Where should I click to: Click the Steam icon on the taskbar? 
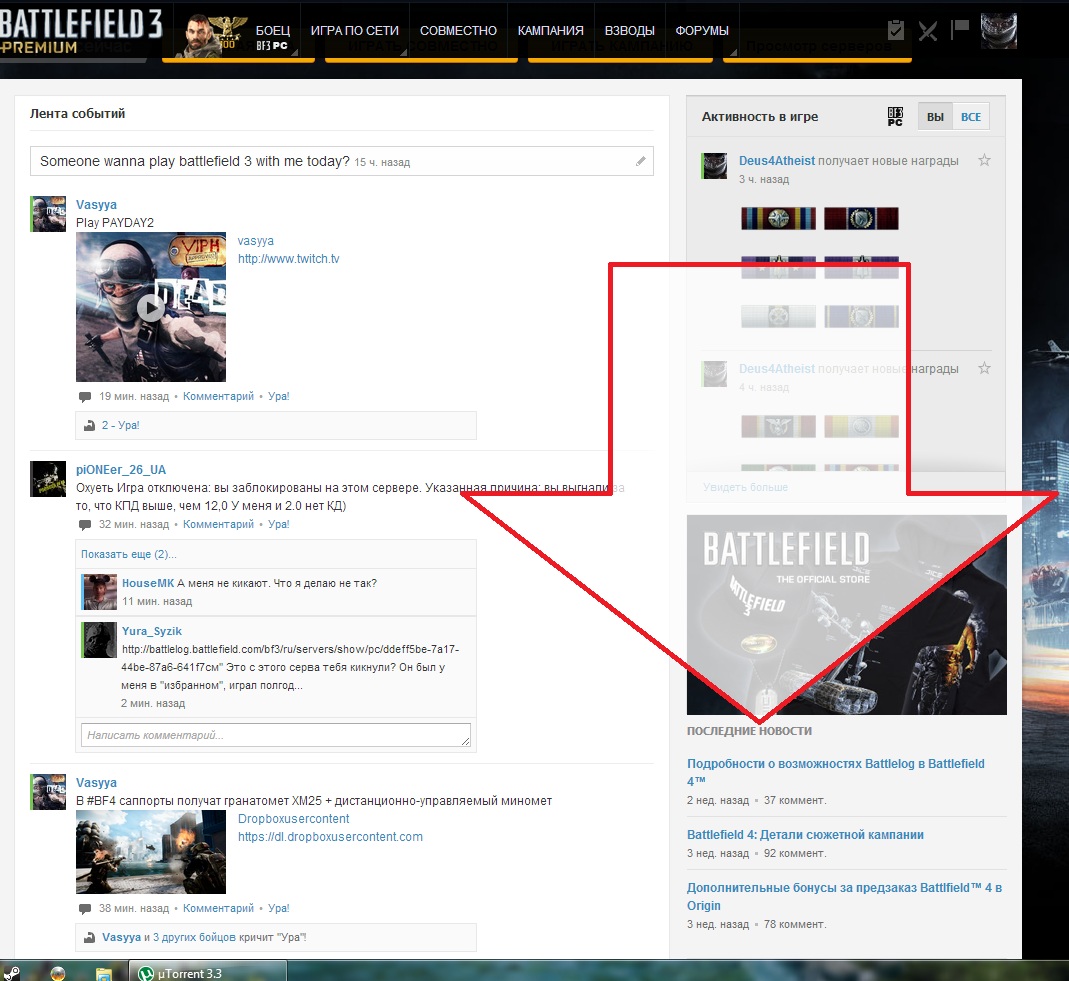11,974
